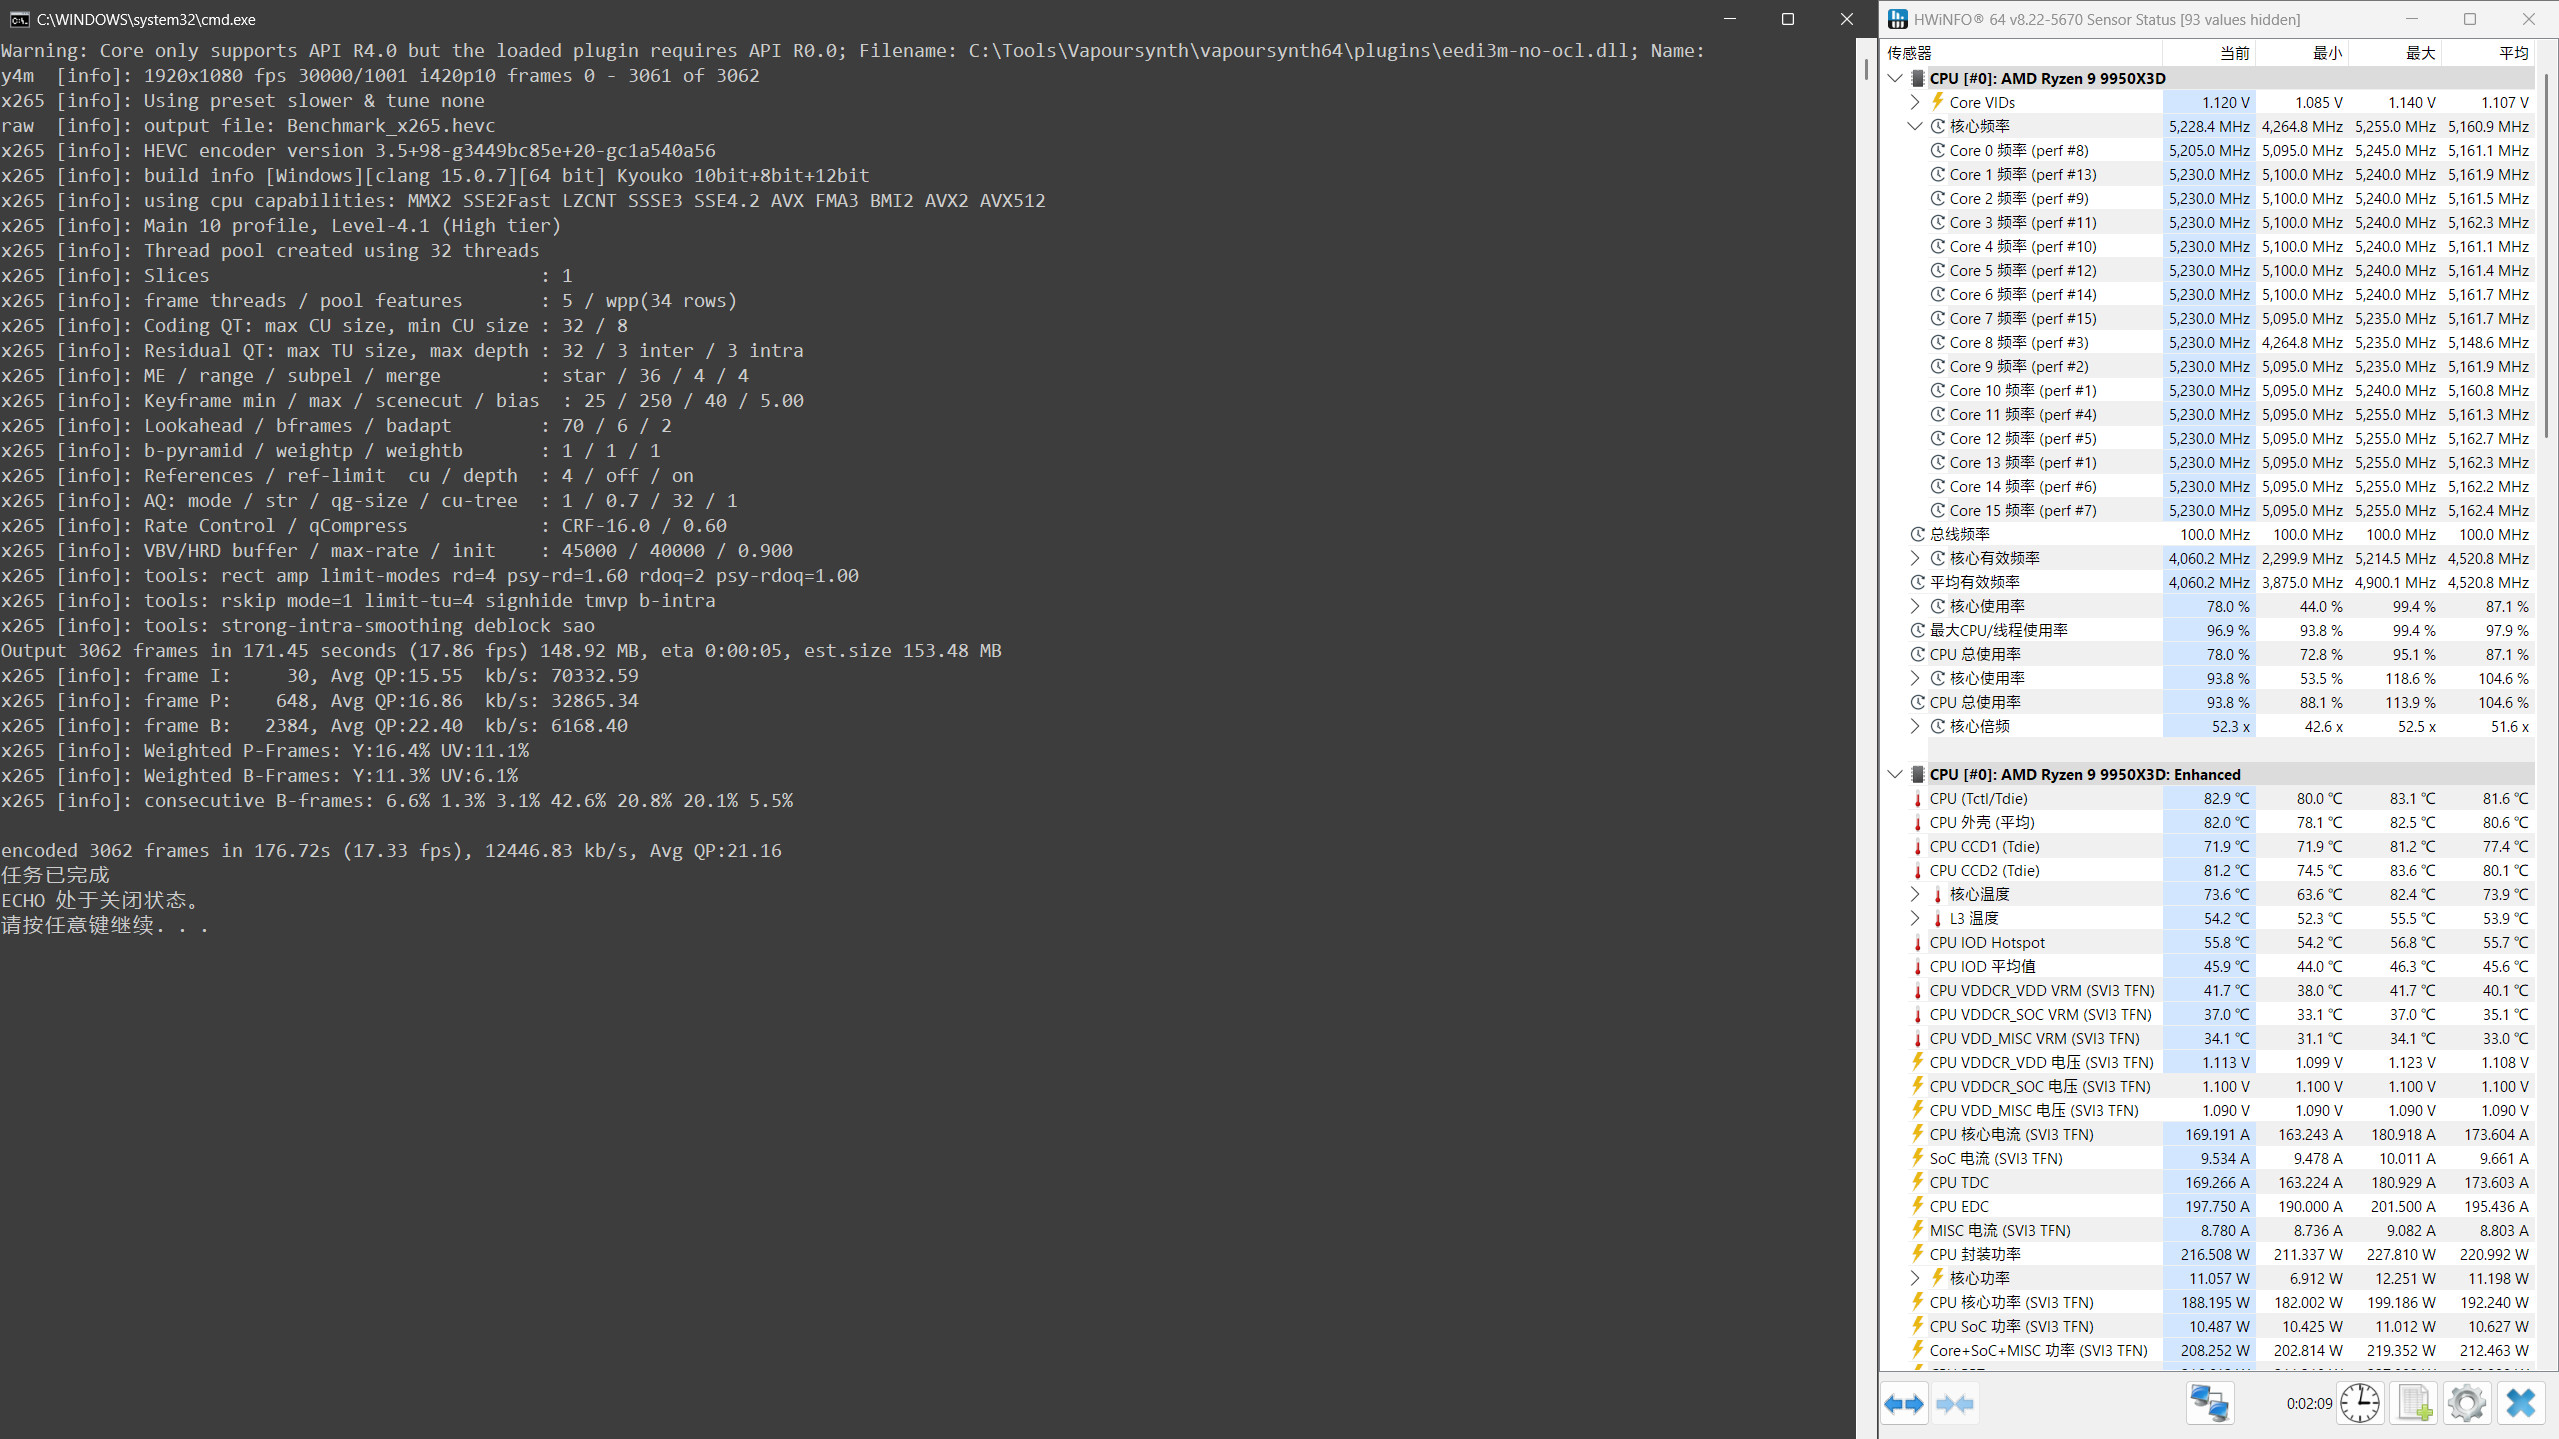Screen dimensions: 2559x1439
Task: Click the lightning icon beside CPU TDC
Action: click(x=1917, y=1182)
